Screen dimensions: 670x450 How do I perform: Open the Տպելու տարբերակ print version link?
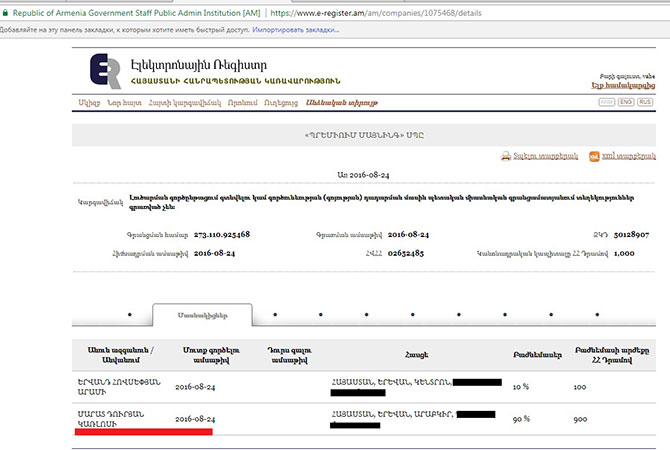tap(546, 156)
